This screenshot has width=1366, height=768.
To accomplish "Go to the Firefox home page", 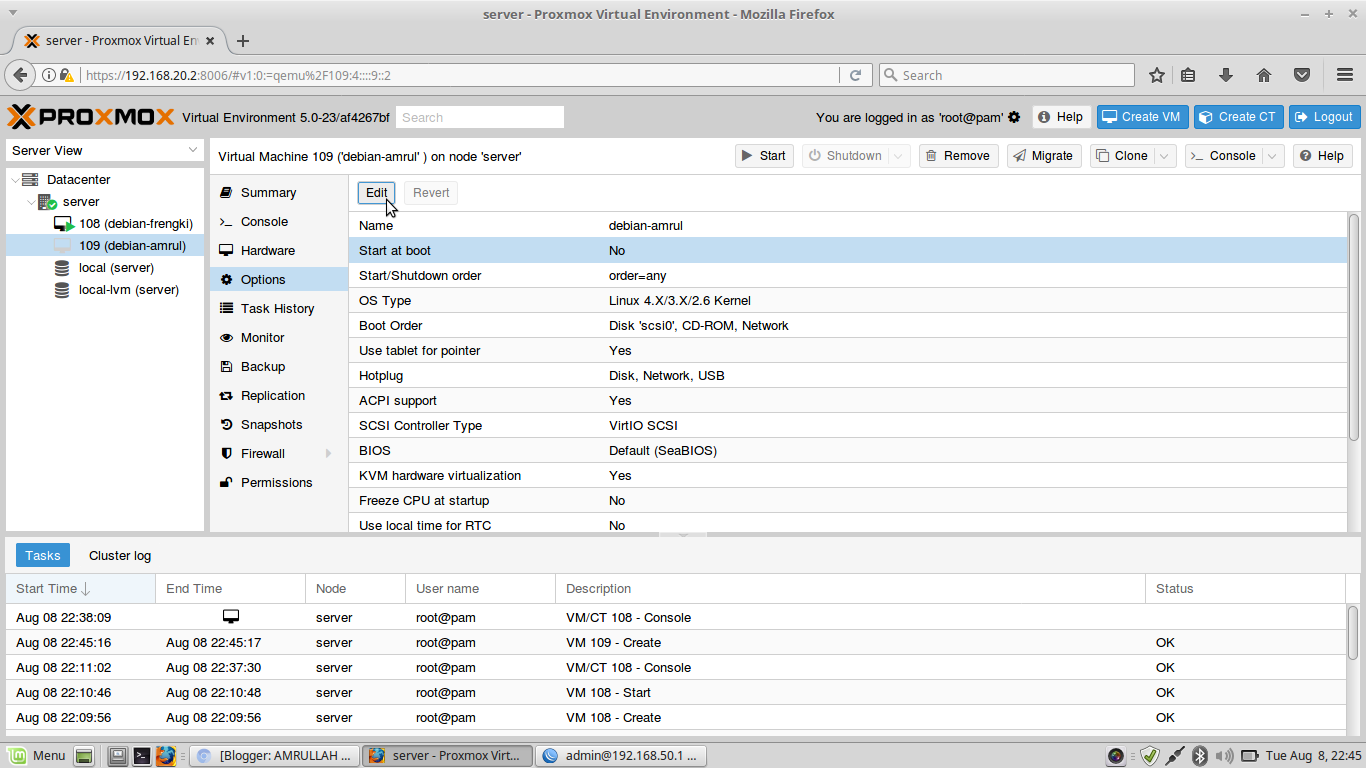I will click(x=1264, y=75).
